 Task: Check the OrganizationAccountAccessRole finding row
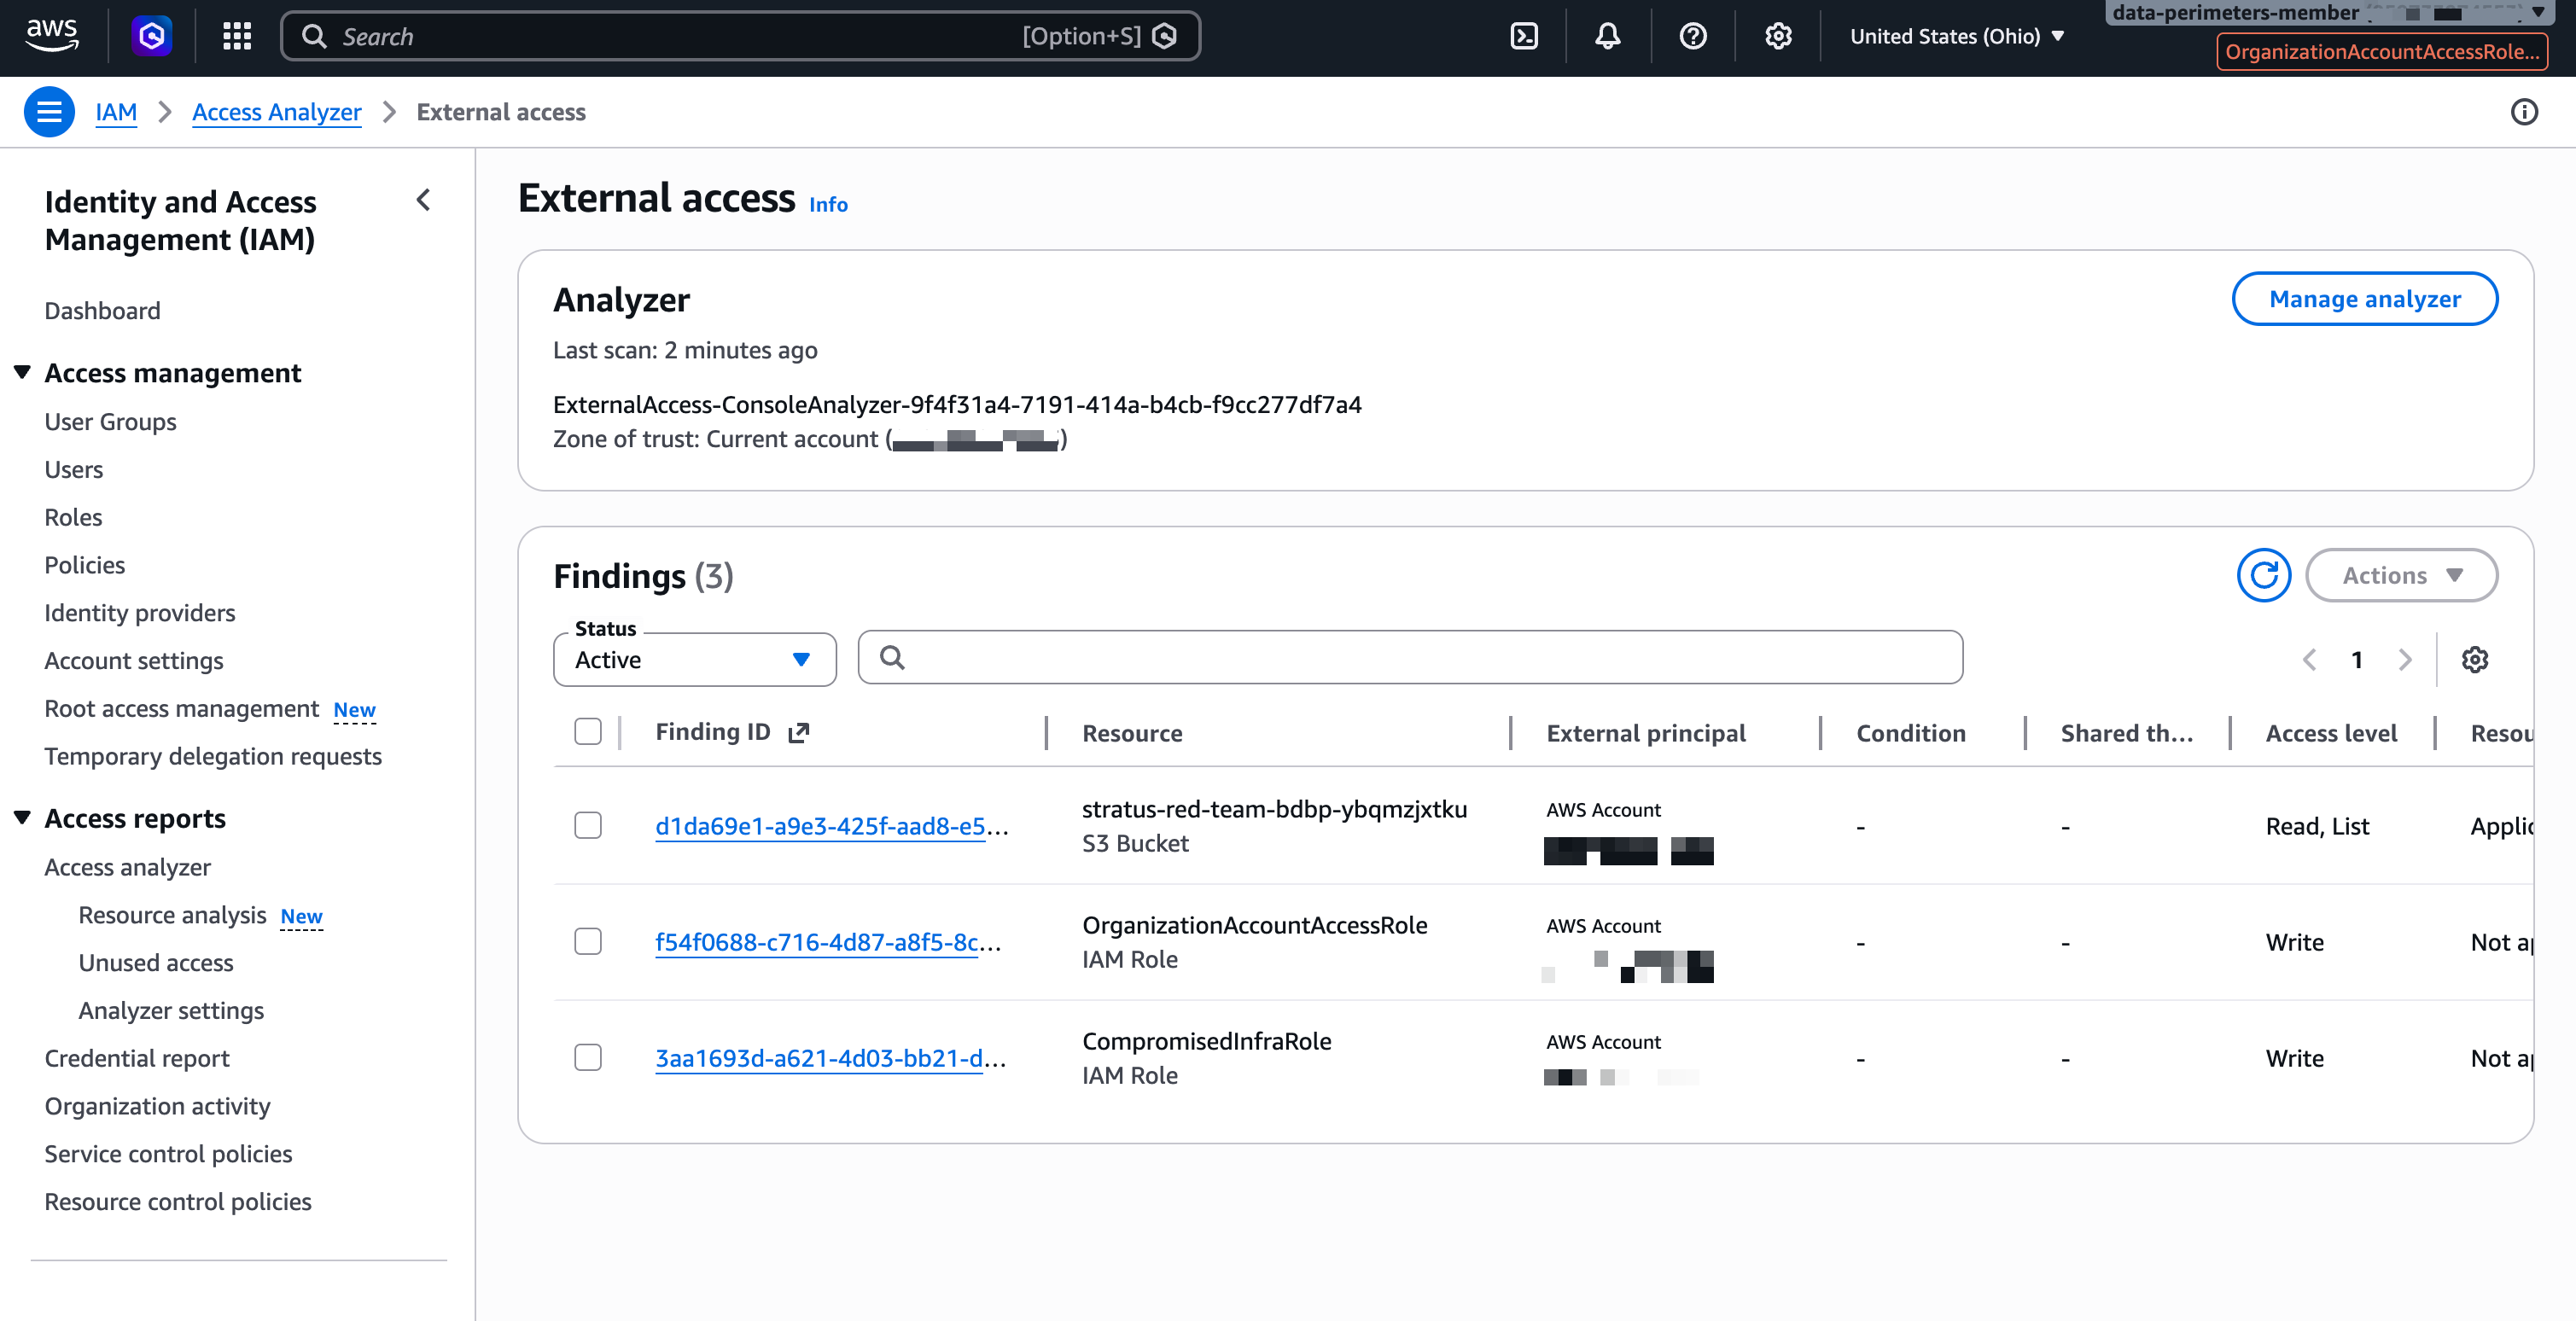point(588,941)
